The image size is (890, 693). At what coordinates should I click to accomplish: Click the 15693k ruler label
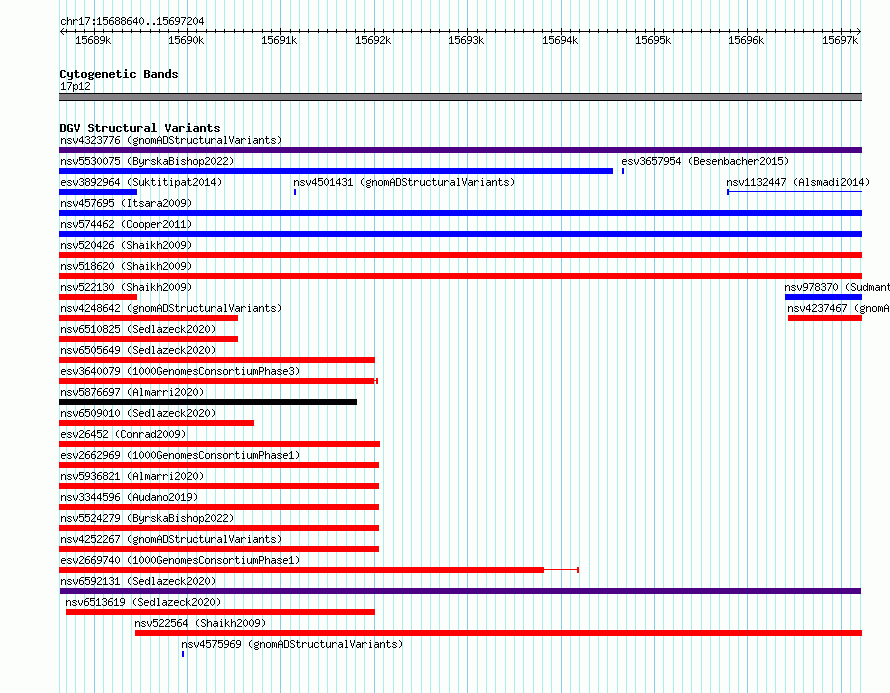pyautogui.click(x=466, y=40)
